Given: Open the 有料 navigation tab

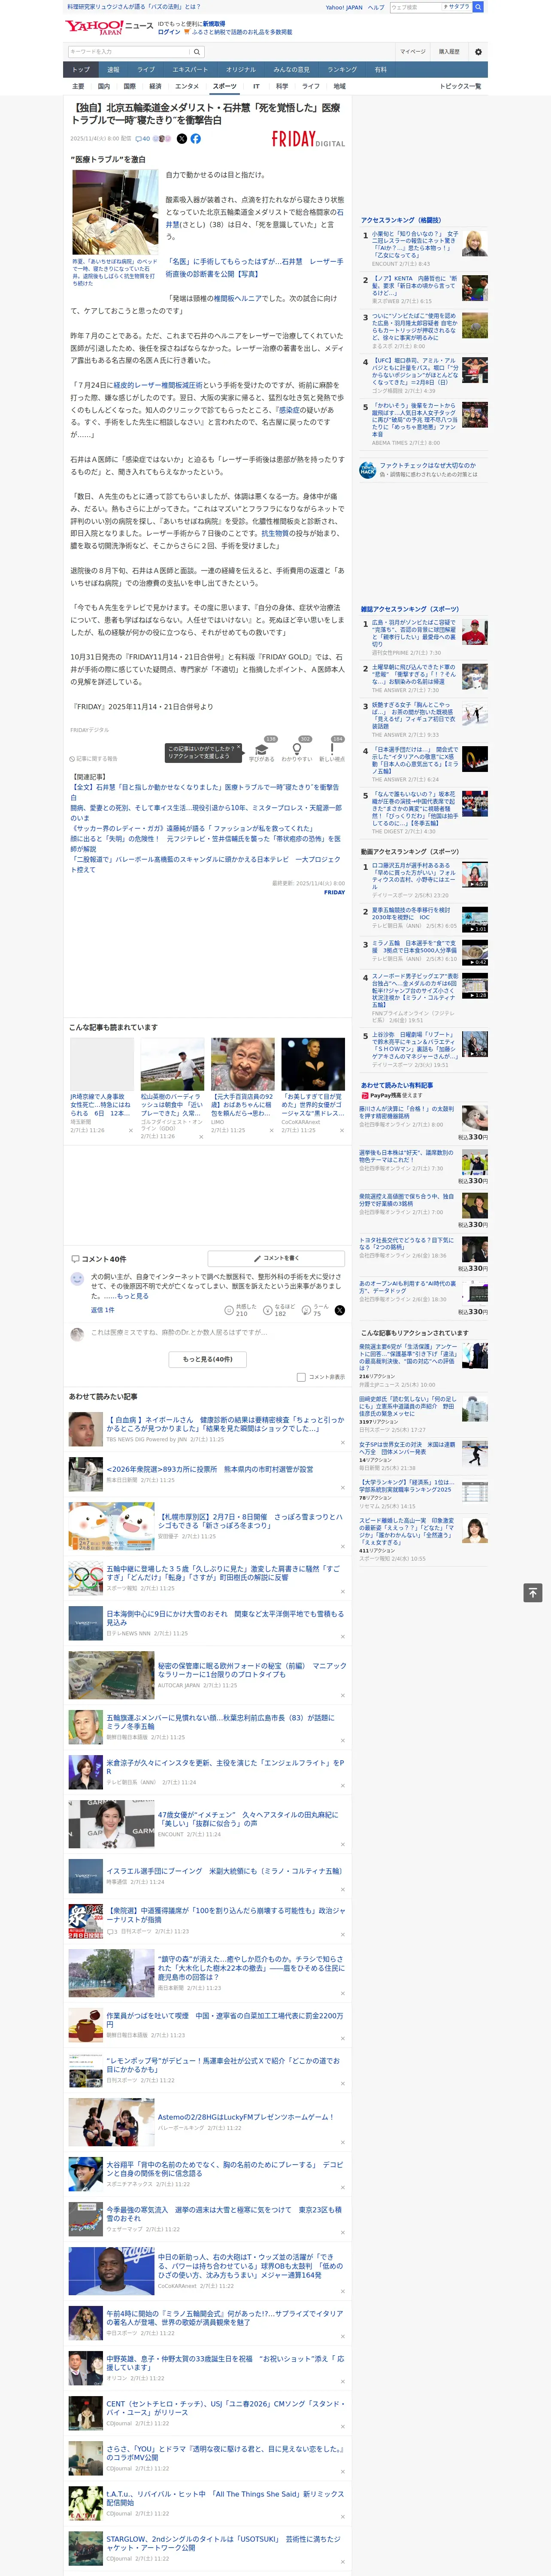Looking at the screenshot, I should click(380, 70).
